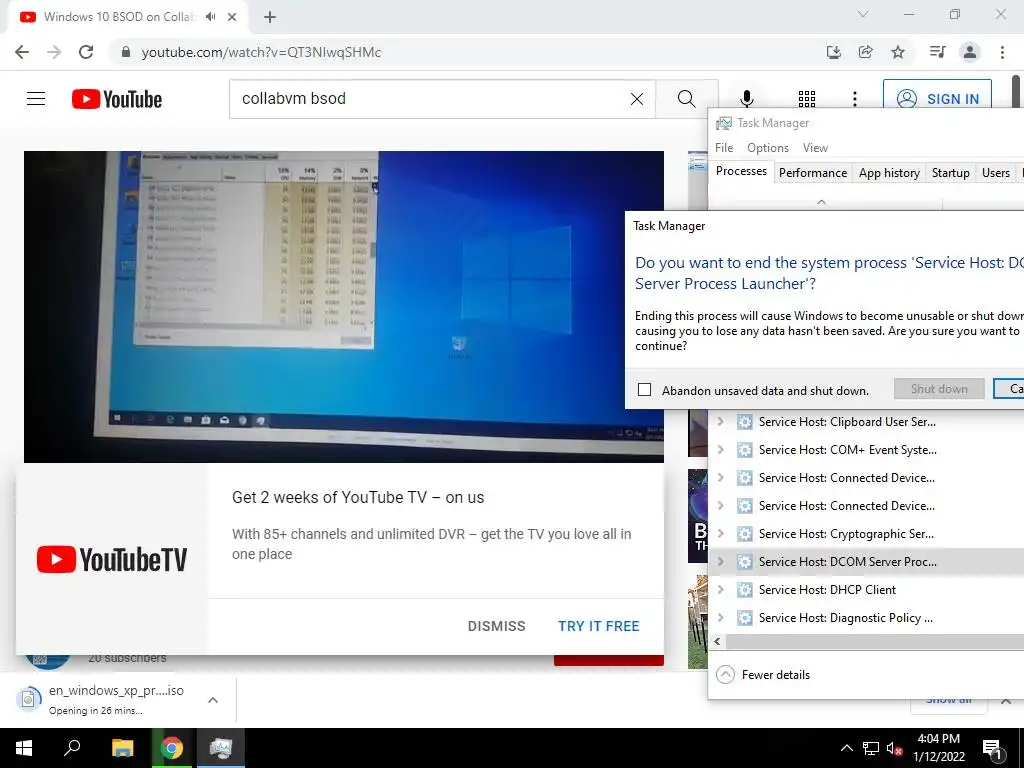Expand Service Host: DHCP Client row
Image resolution: width=1024 pixels, height=768 pixels.
pos(720,590)
